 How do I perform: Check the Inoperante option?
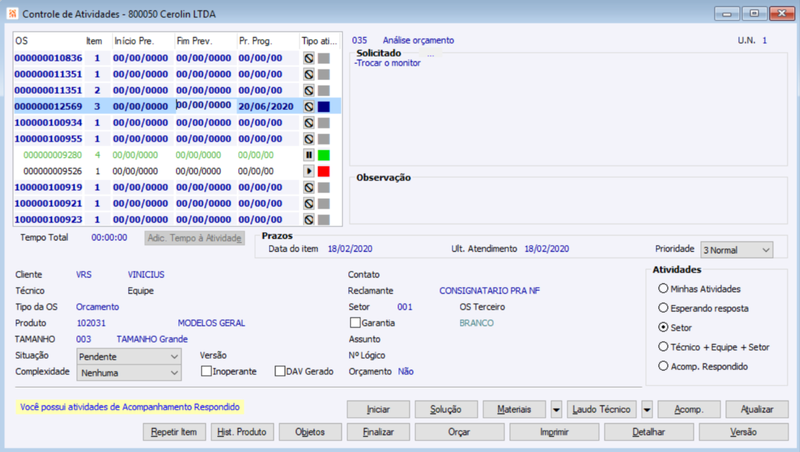pos(206,371)
